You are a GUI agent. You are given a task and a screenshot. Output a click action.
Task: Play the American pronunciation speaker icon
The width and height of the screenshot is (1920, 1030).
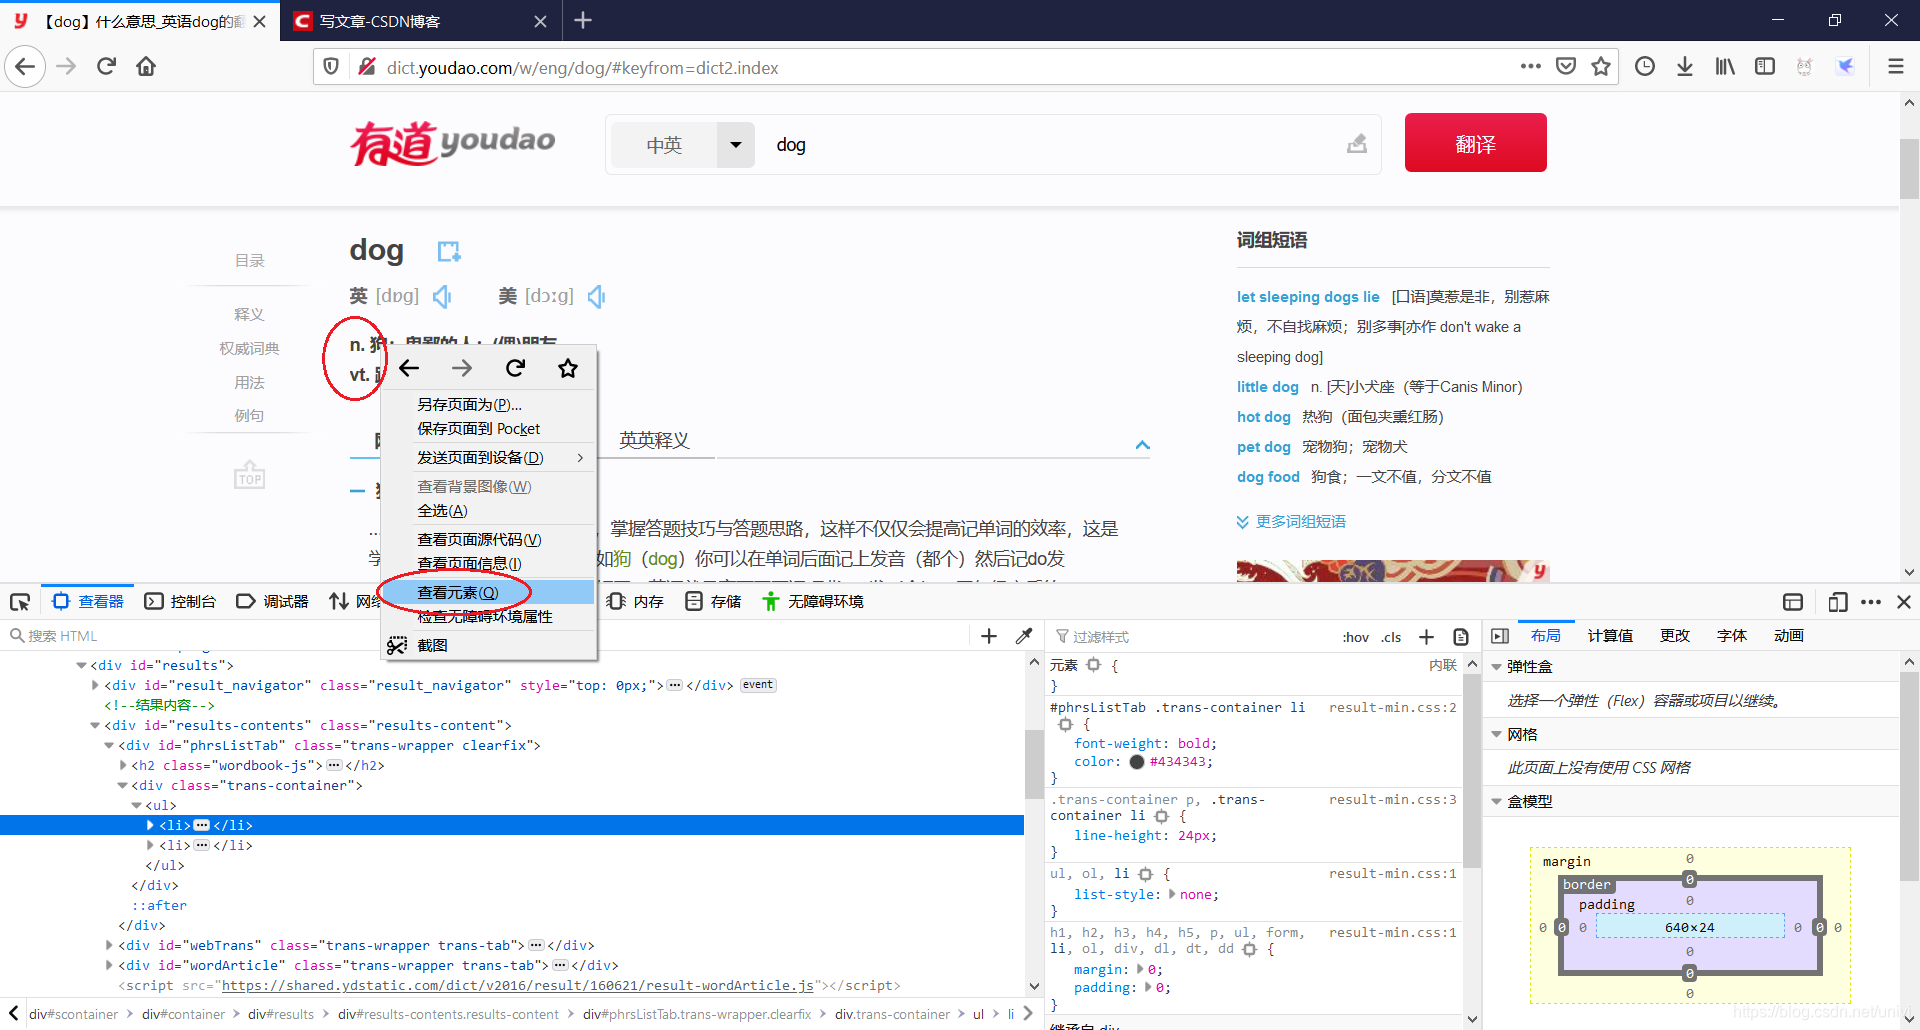pos(597,296)
